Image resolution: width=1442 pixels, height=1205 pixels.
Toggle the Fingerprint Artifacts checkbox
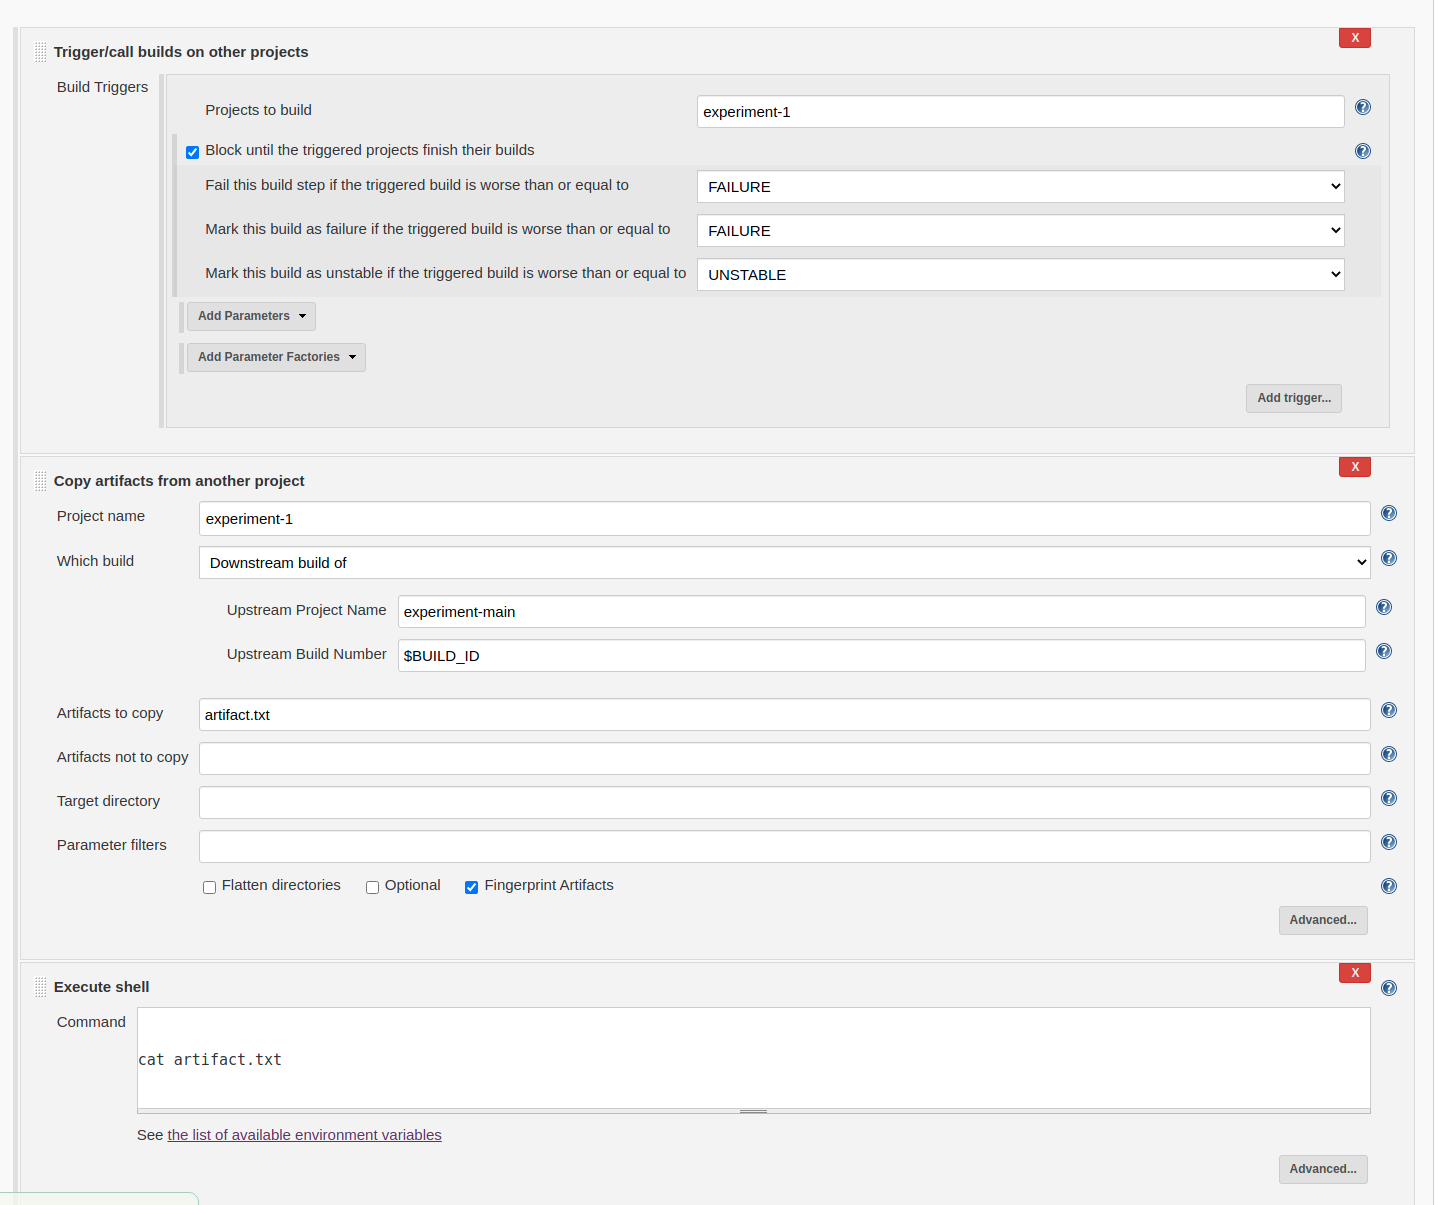coord(472,888)
